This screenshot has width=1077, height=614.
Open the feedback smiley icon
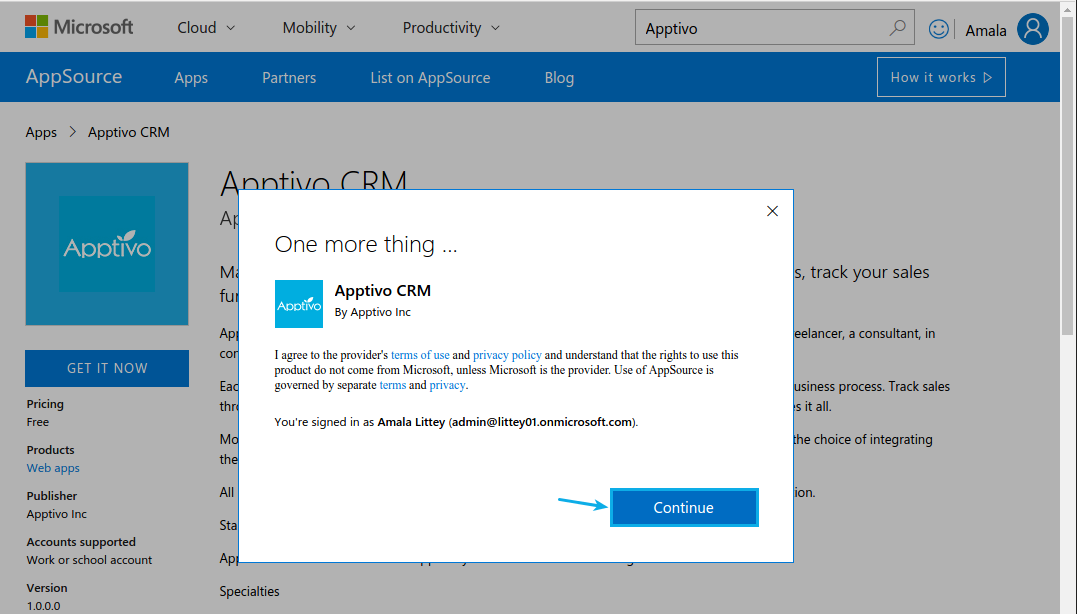coord(938,29)
